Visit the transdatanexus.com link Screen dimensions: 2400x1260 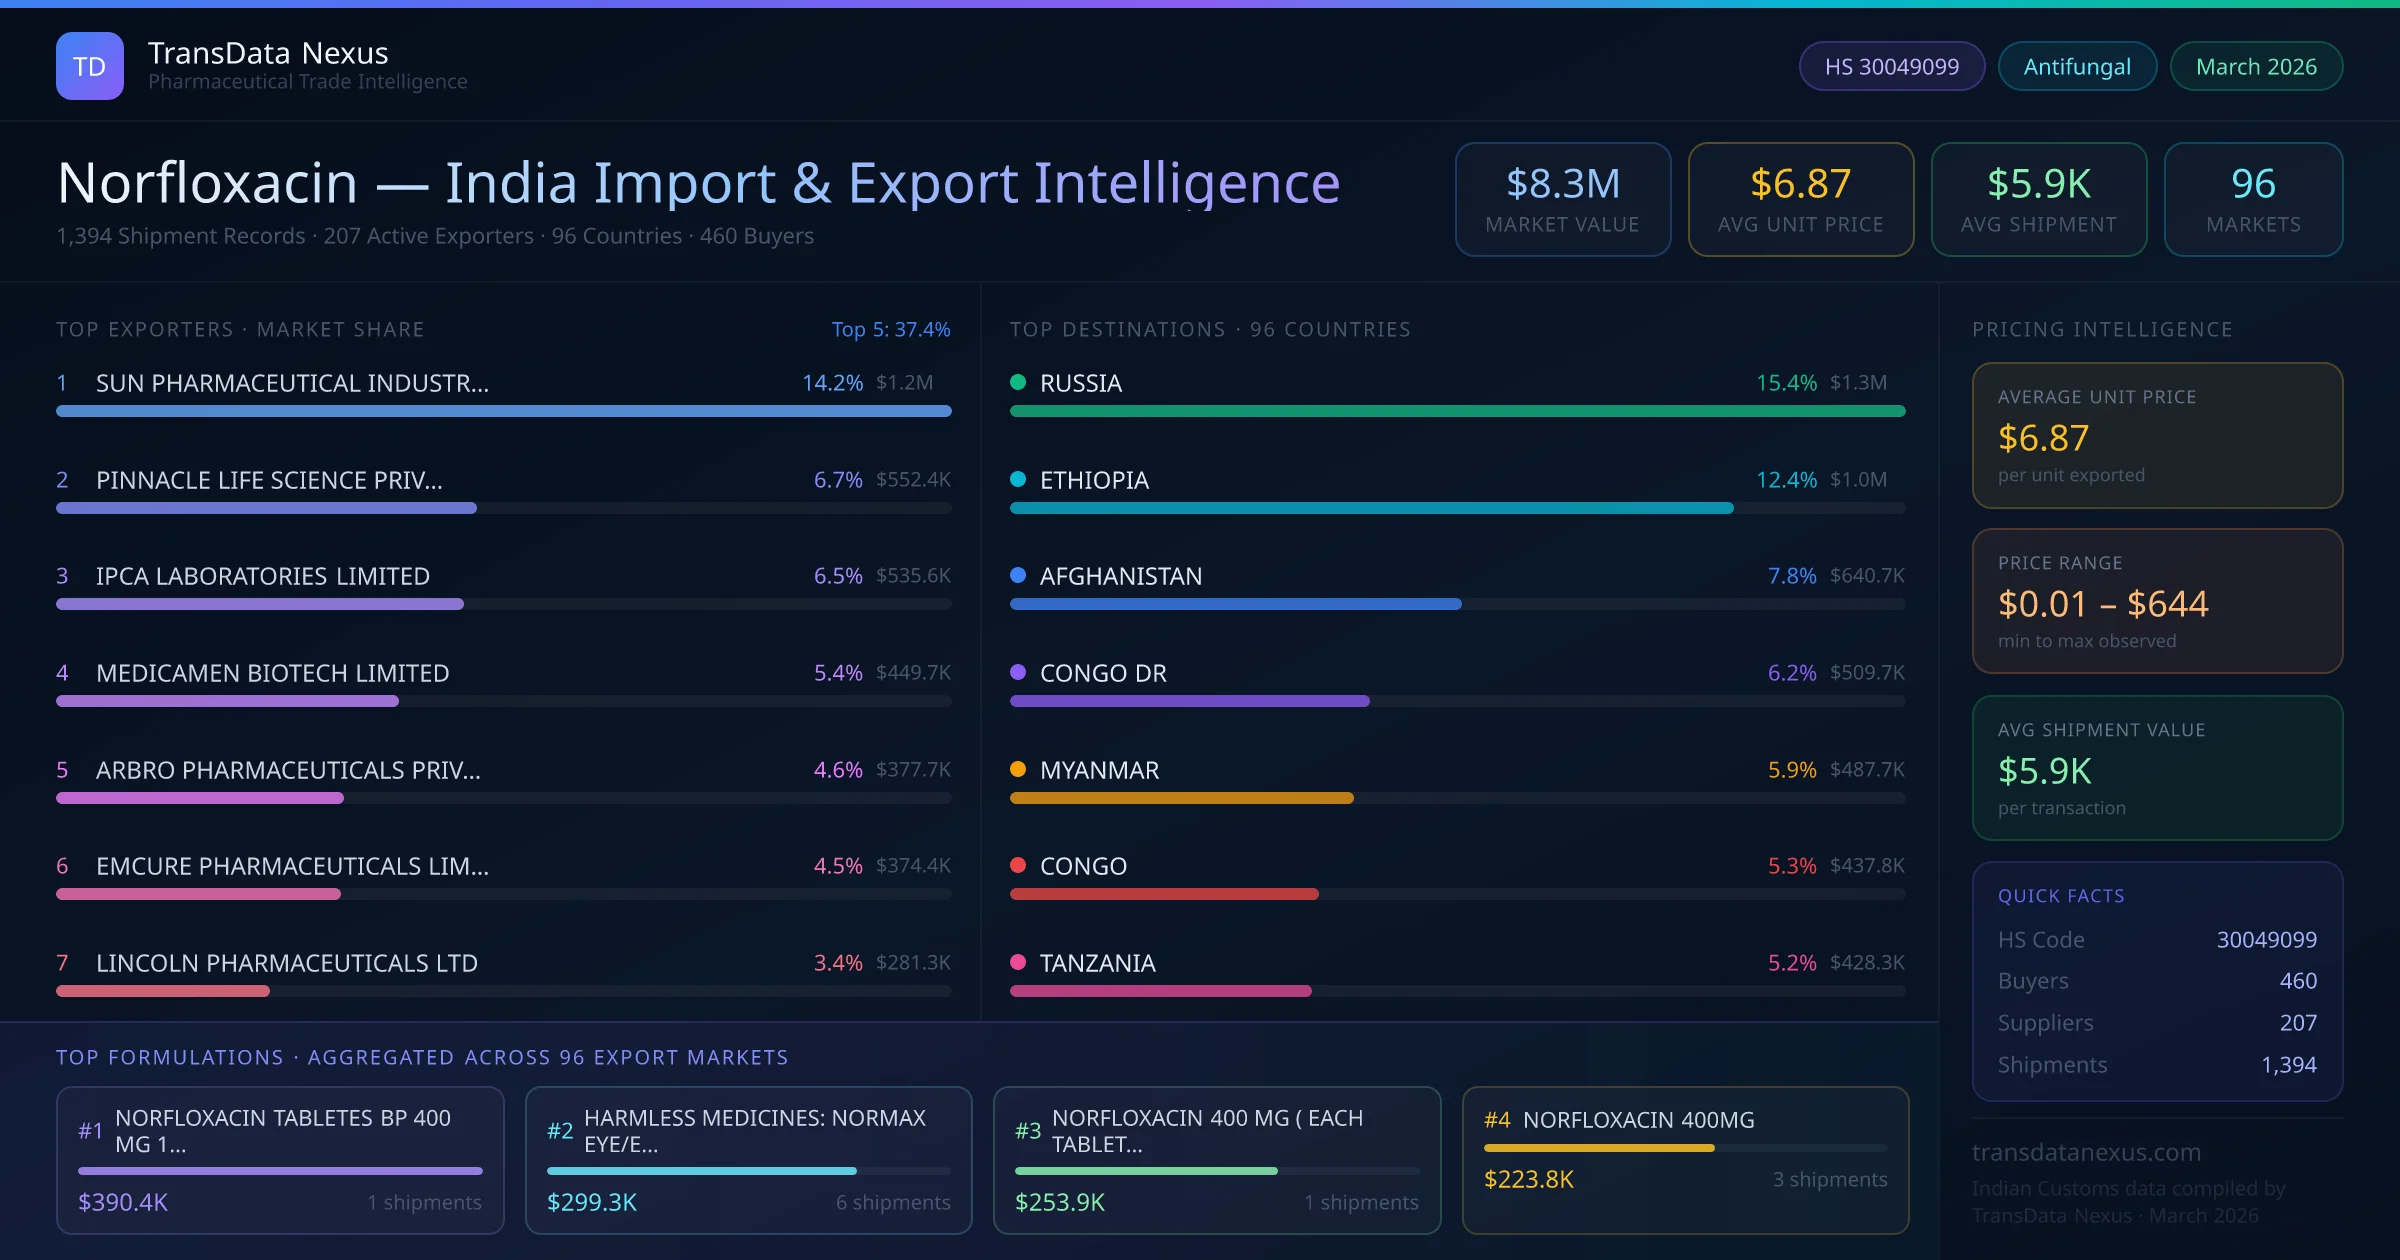pos(2086,1152)
